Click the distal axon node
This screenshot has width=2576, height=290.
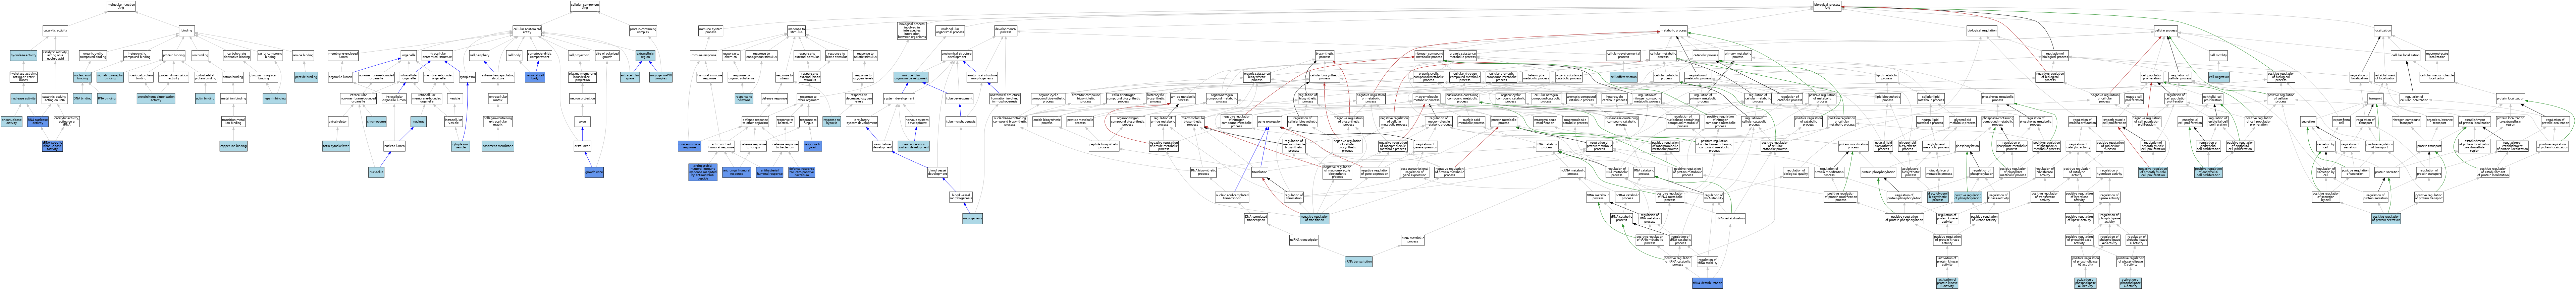pyautogui.click(x=582, y=146)
